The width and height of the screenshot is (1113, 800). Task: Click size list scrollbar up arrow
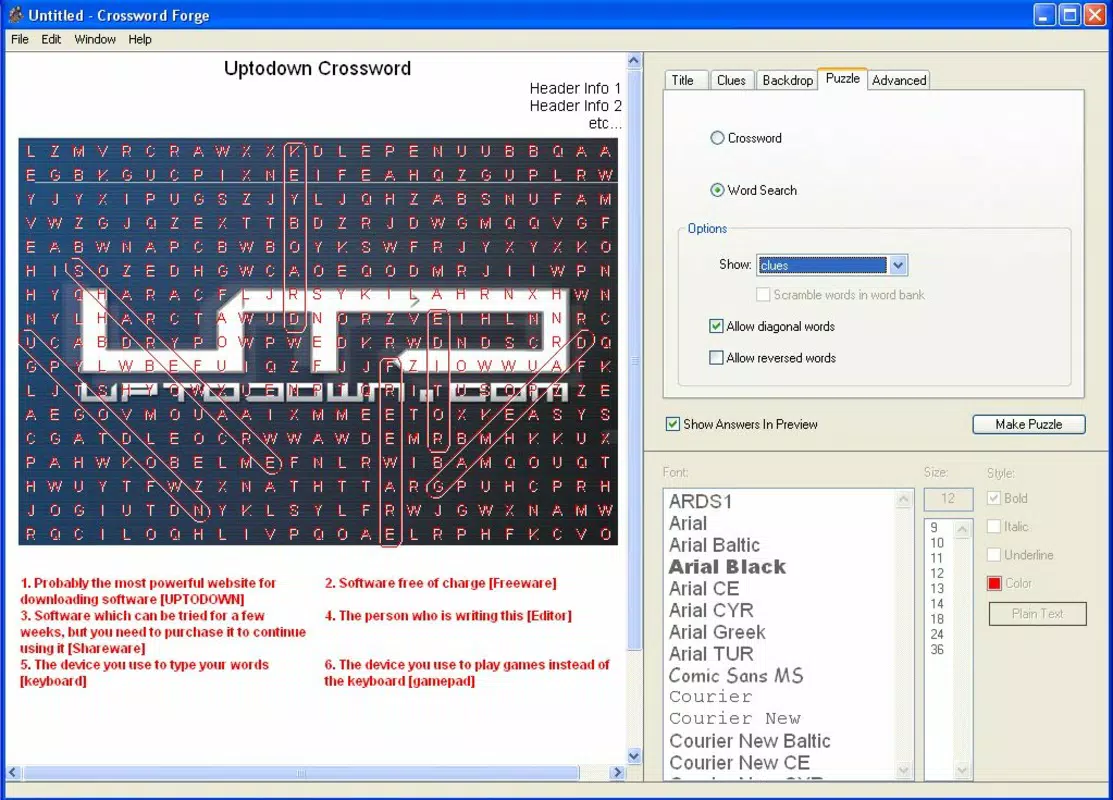pyautogui.click(x=963, y=529)
